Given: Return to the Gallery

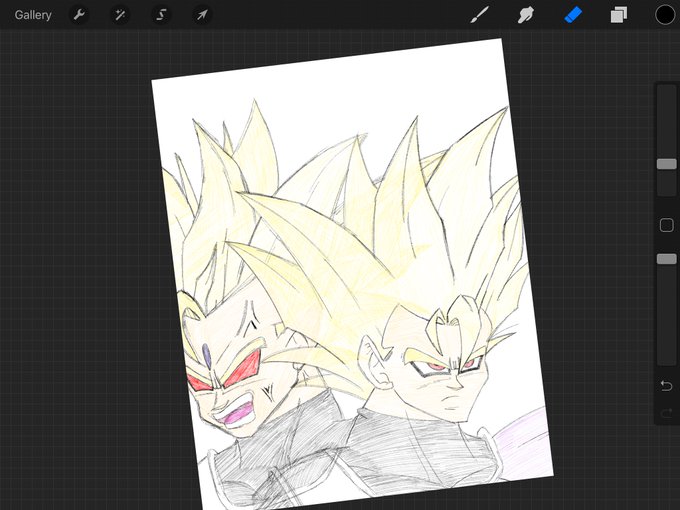Looking at the screenshot, I should 33,15.
